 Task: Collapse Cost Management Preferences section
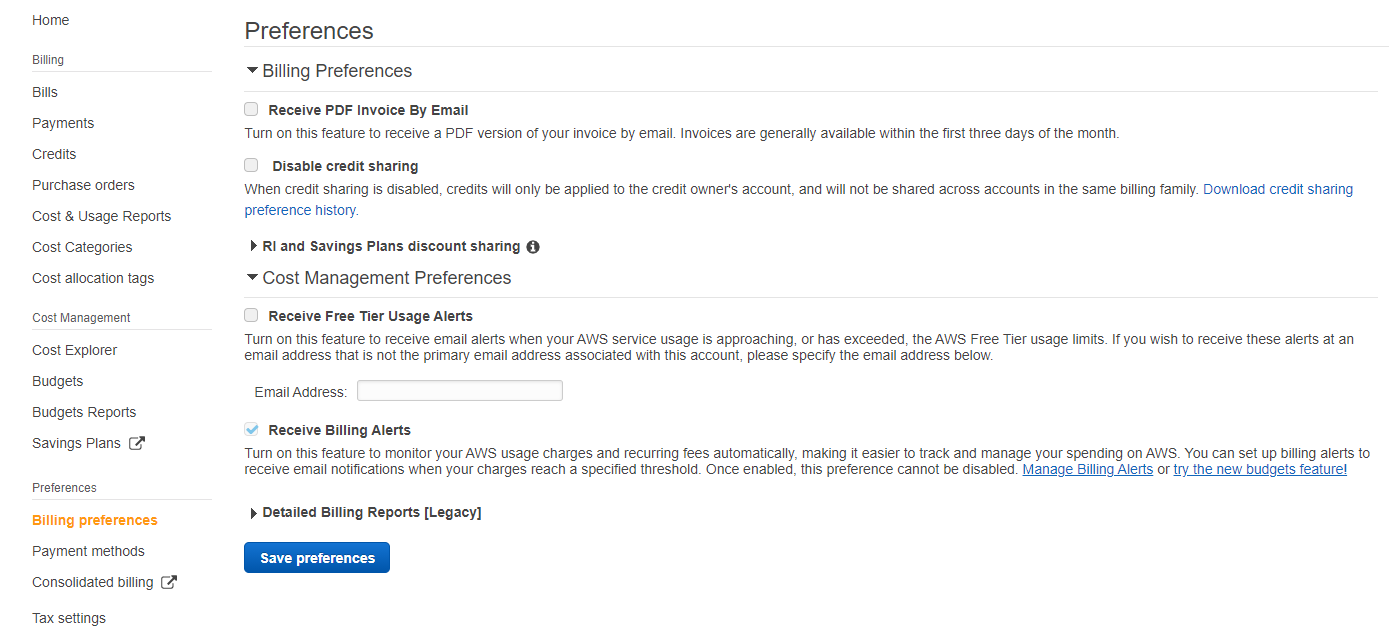coord(252,277)
